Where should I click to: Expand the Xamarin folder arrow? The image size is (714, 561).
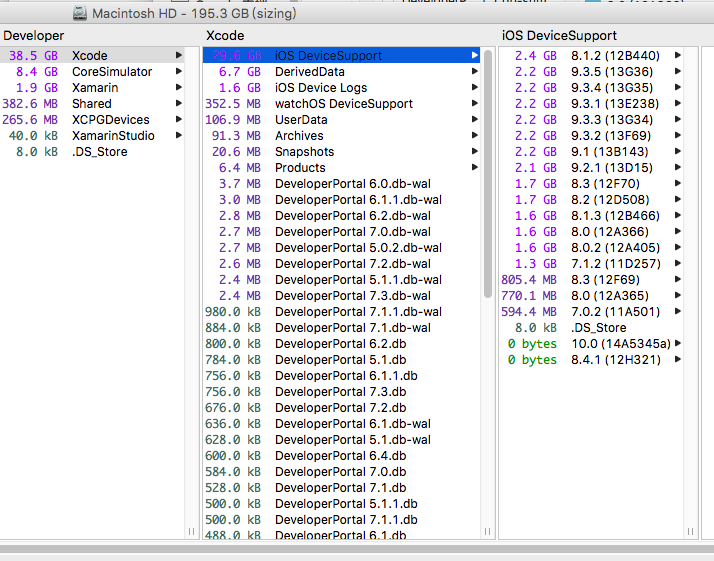point(179,88)
